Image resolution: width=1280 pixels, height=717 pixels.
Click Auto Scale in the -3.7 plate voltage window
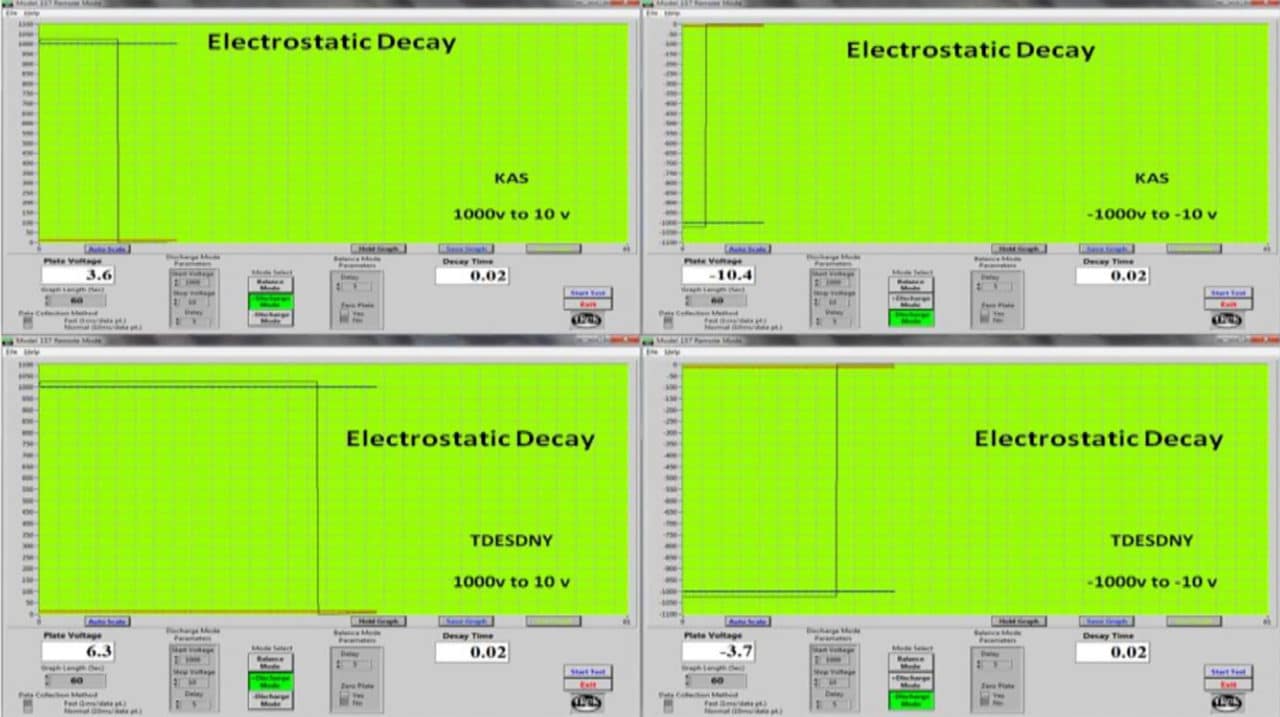[748, 621]
